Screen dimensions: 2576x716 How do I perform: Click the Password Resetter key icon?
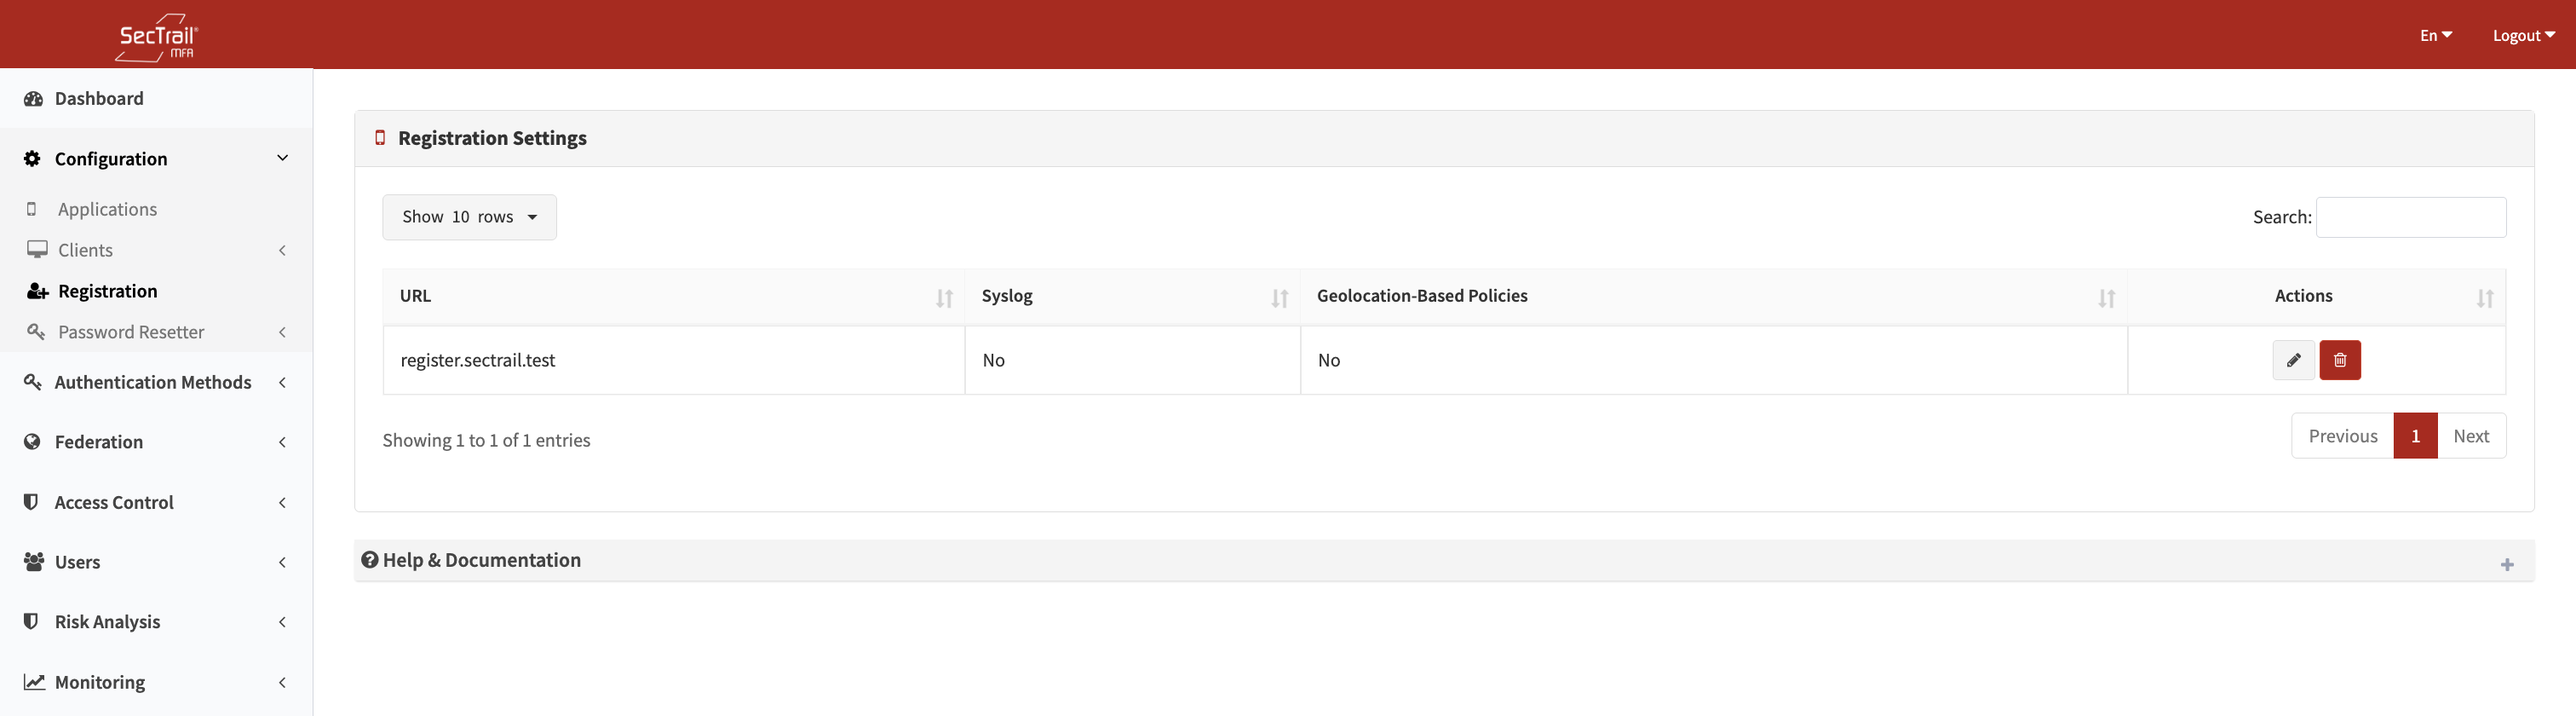36,331
